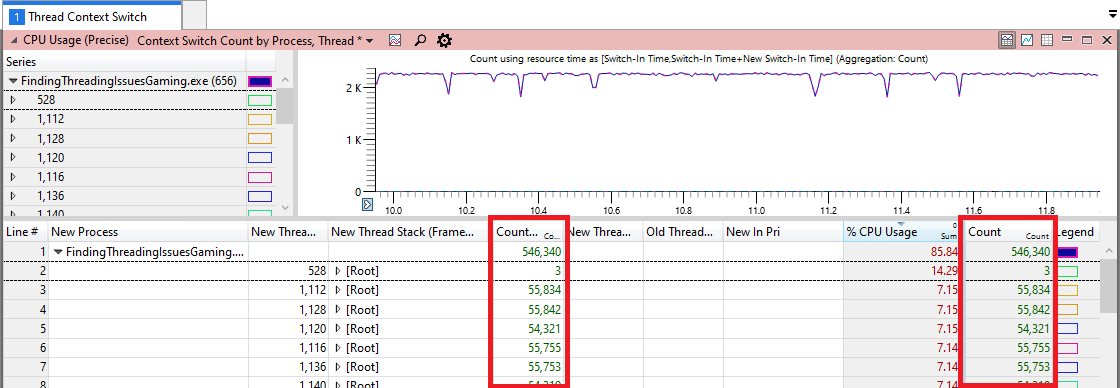Select CPU usage value 85.84
This screenshot has height=388, width=1120.
943,252
